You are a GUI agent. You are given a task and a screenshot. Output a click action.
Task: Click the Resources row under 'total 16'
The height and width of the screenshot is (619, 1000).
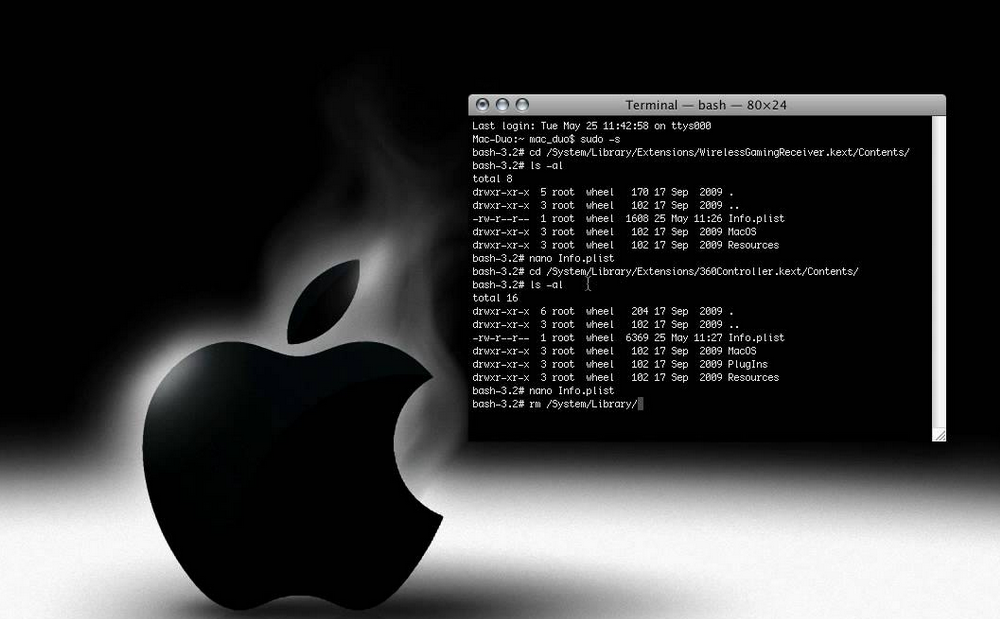click(626, 377)
